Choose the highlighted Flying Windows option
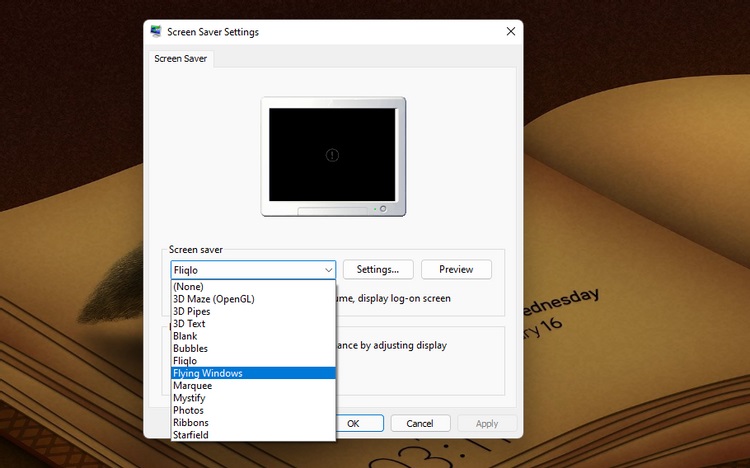 tap(253, 373)
